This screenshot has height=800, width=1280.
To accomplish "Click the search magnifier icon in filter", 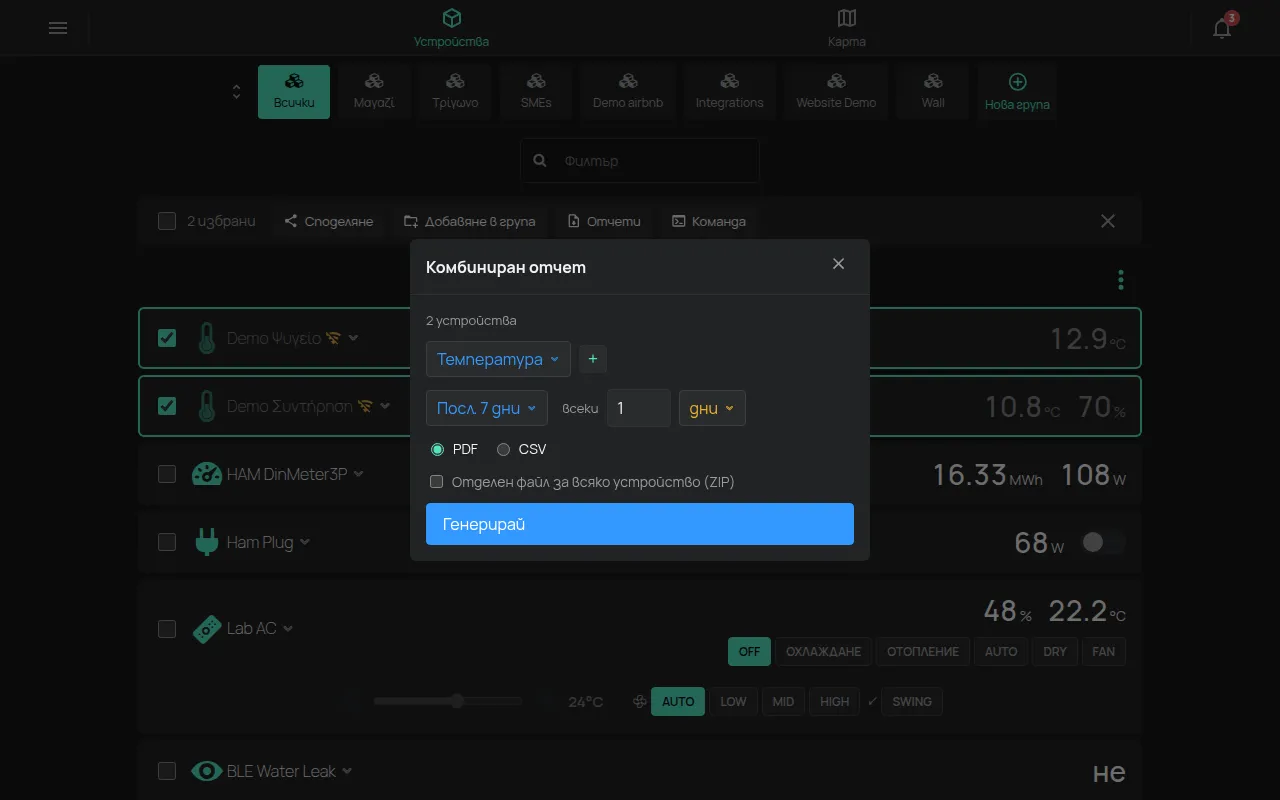I will point(540,160).
